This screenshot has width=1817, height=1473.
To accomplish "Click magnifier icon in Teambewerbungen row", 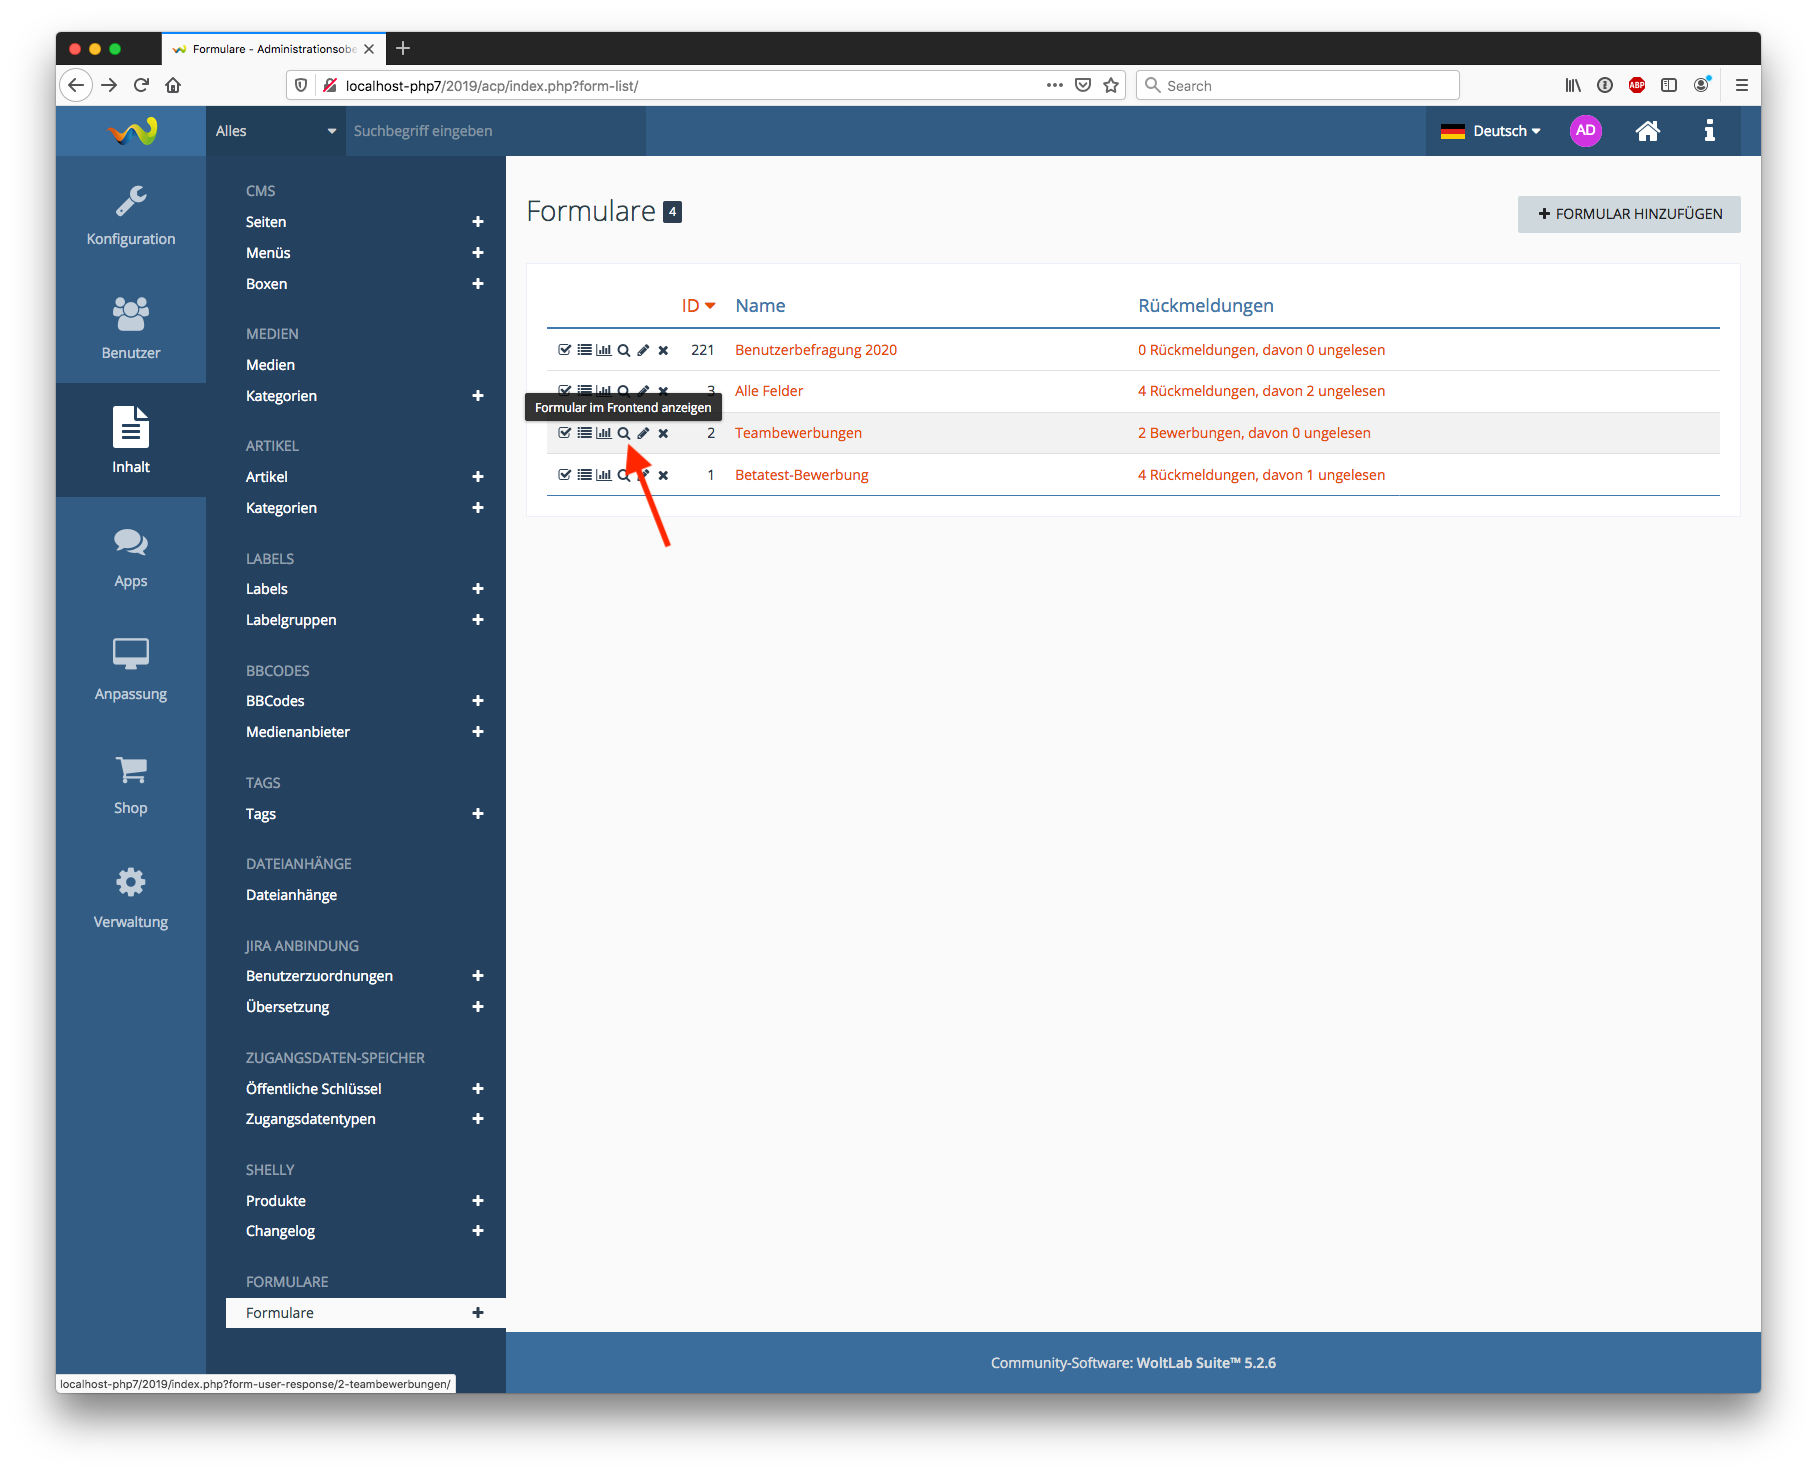I will (623, 433).
